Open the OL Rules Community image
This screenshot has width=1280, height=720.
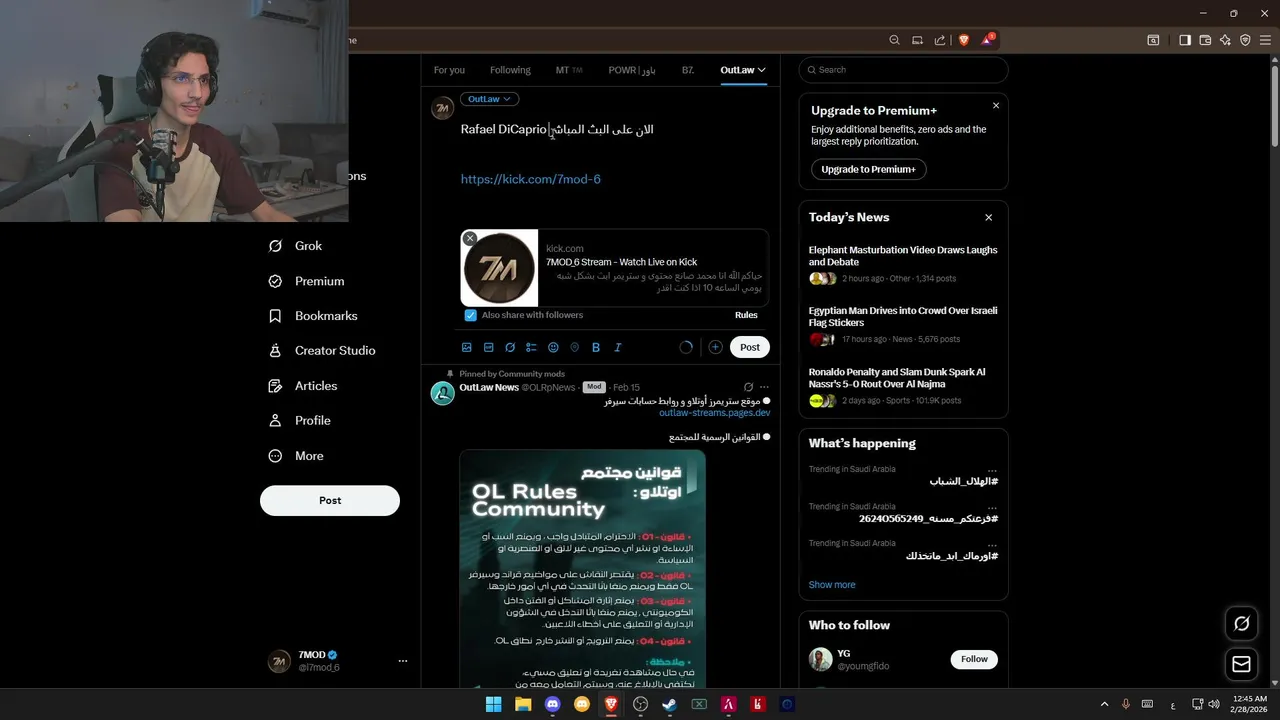pos(583,570)
